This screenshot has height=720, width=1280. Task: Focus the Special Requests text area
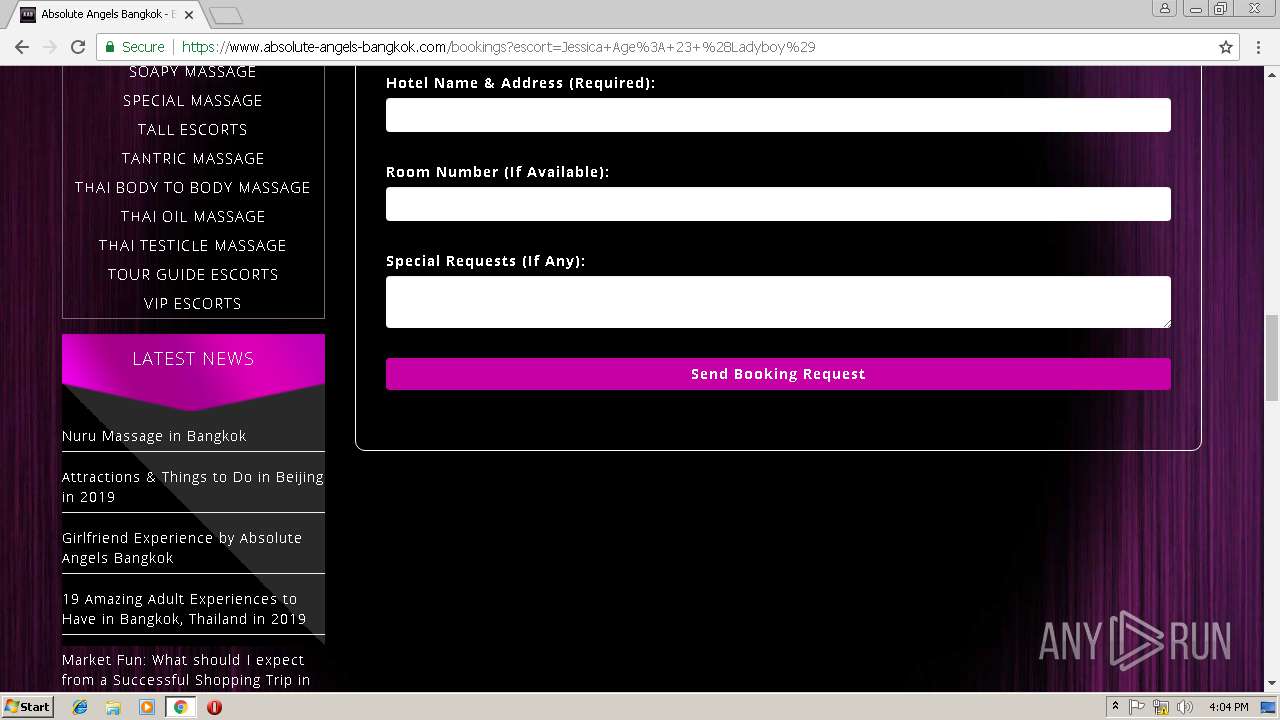tap(778, 302)
